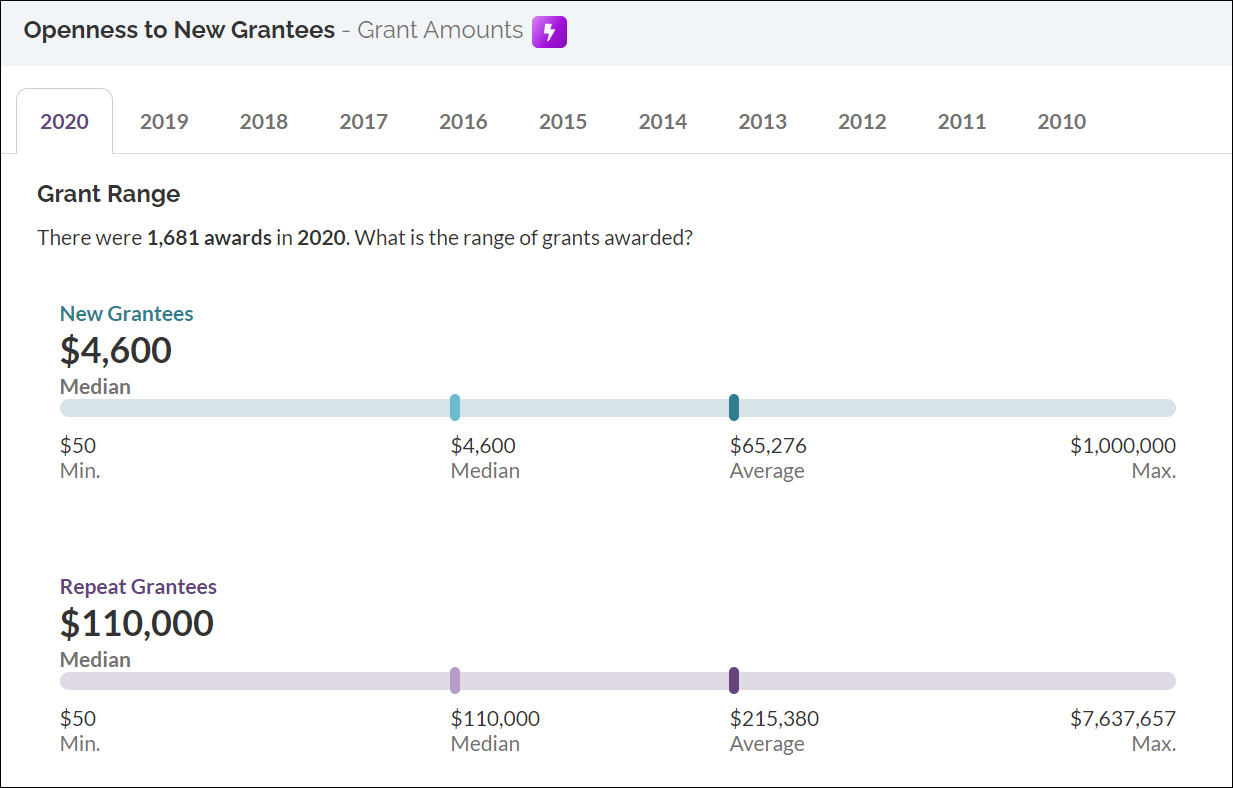Click the Repeat Grantees median slider marker
The image size is (1233, 788).
pos(456,680)
